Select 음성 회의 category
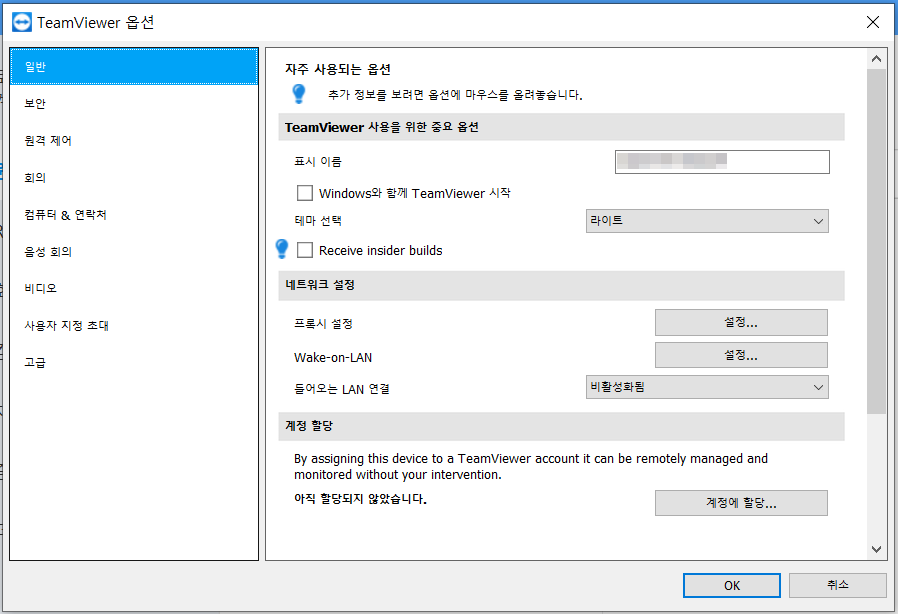The height and width of the screenshot is (614, 898). pos(134,251)
